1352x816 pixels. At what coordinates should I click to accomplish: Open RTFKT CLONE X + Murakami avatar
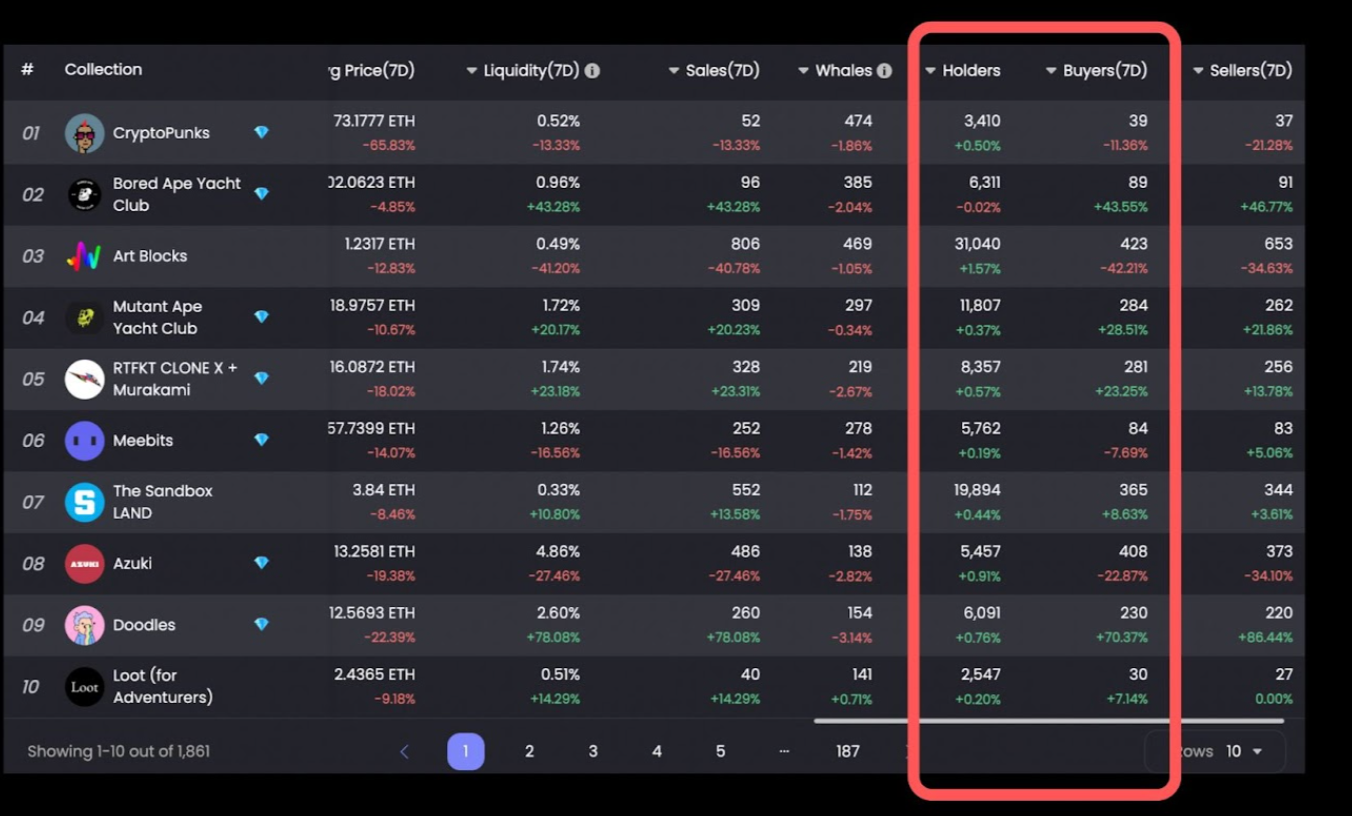pyautogui.click(x=85, y=379)
